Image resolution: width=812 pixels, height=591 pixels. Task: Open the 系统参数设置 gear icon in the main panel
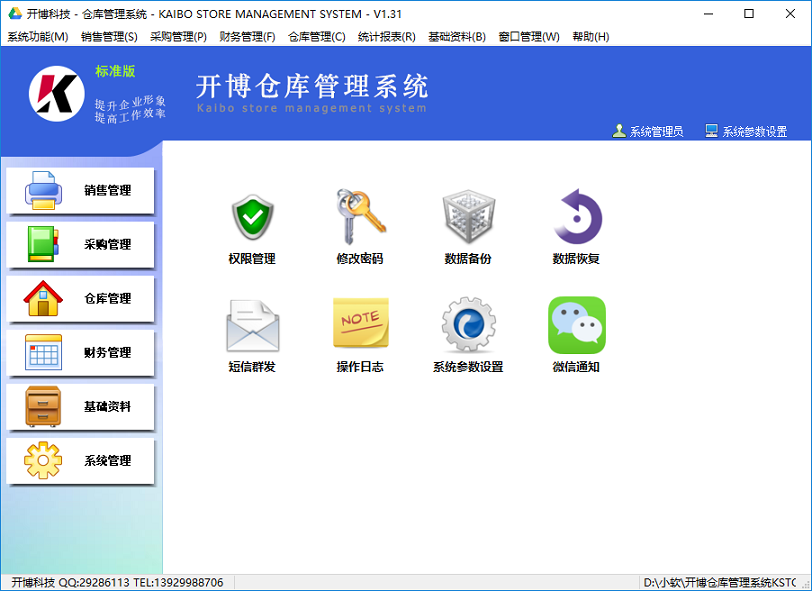tap(469, 325)
